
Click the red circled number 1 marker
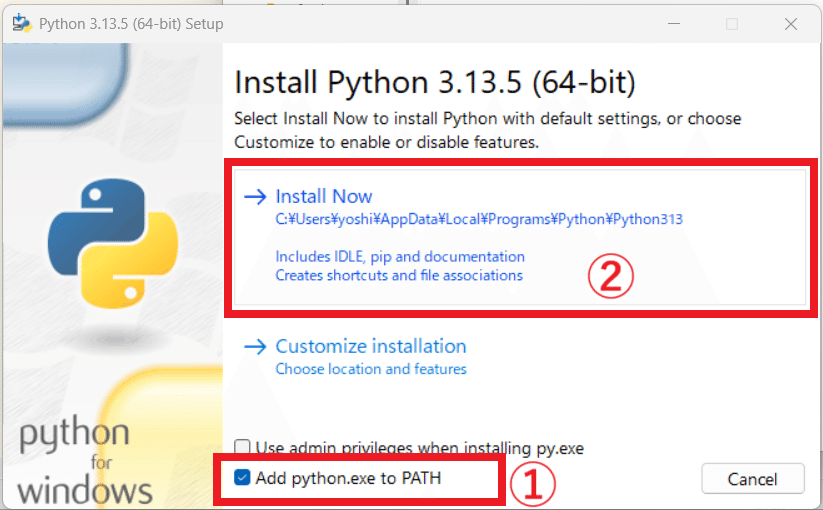(531, 483)
